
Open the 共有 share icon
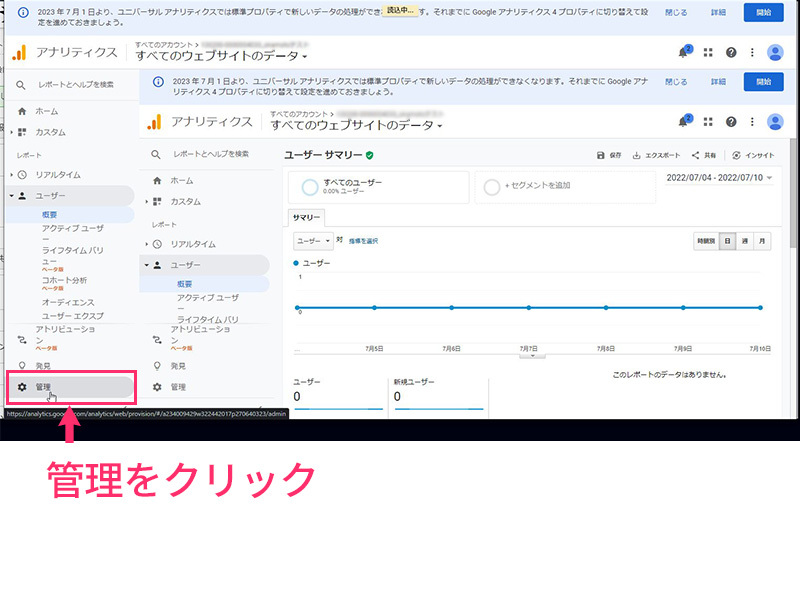(x=695, y=156)
